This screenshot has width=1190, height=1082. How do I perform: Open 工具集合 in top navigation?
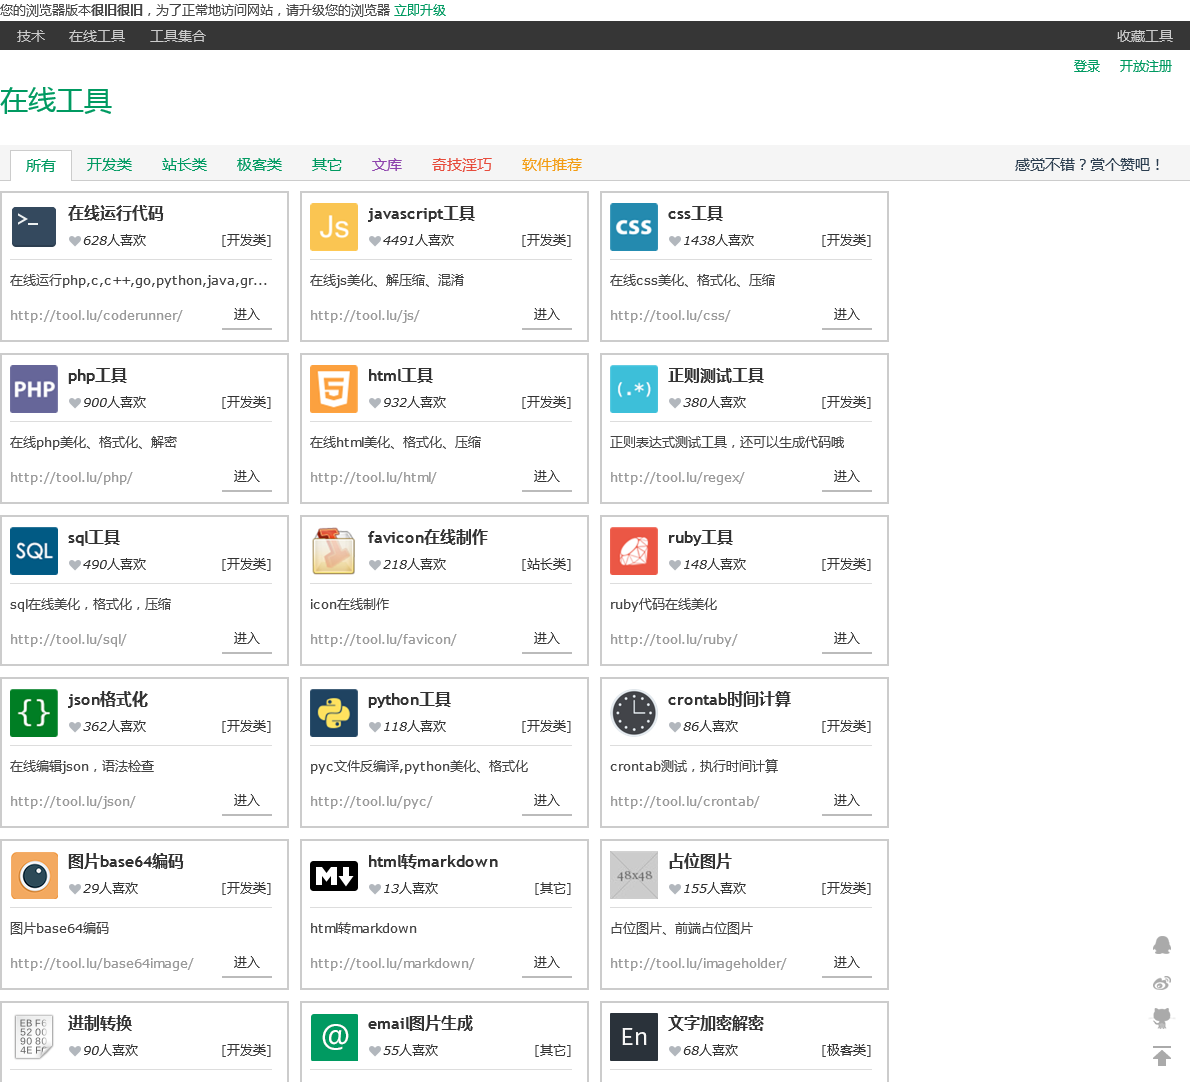coord(178,36)
